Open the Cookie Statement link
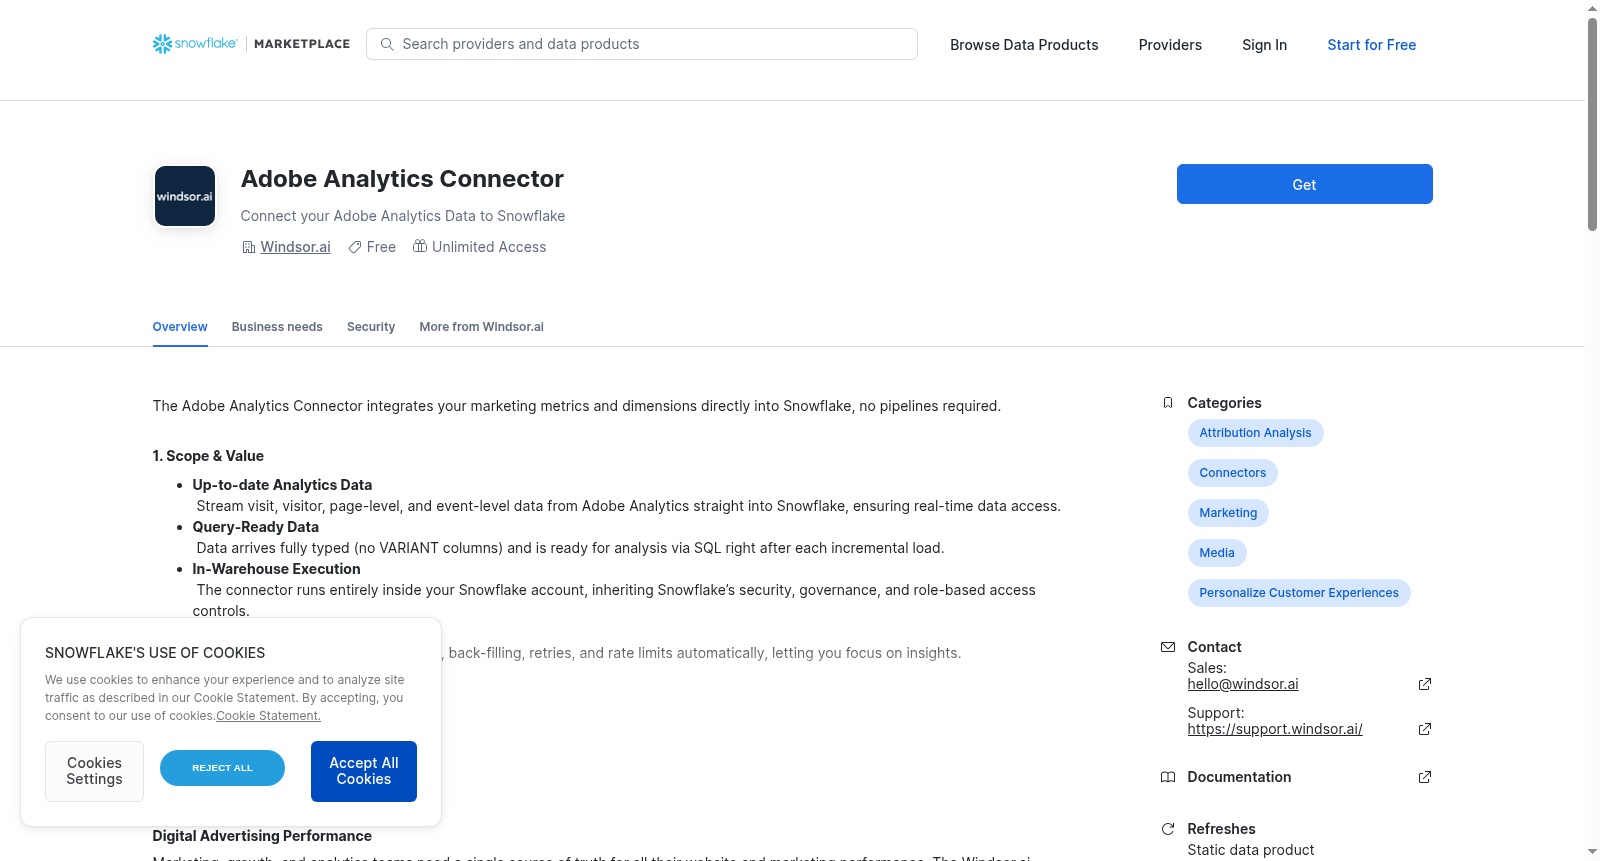Screen dimensions: 1600x861 pos(268,716)
